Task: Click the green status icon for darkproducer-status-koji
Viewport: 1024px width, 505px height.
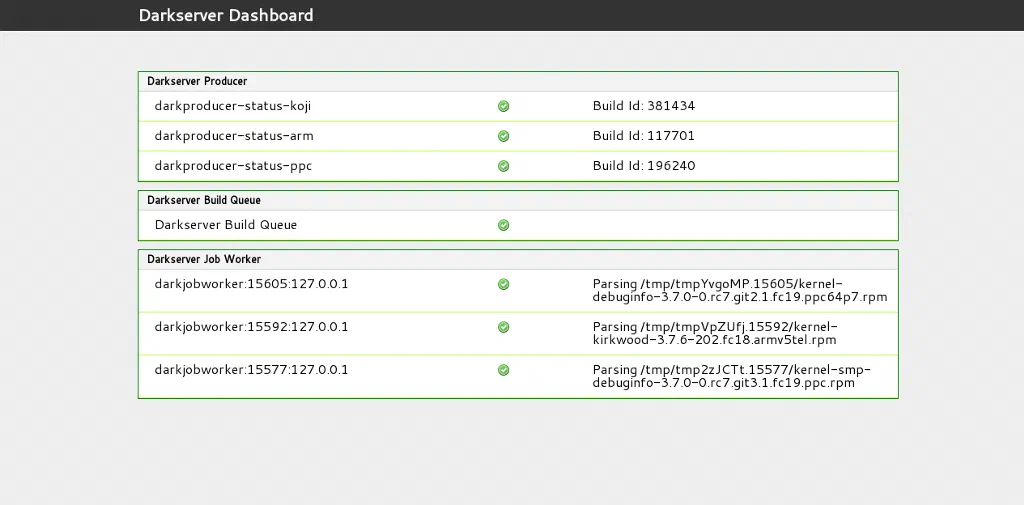Action: tap(504, 106)
